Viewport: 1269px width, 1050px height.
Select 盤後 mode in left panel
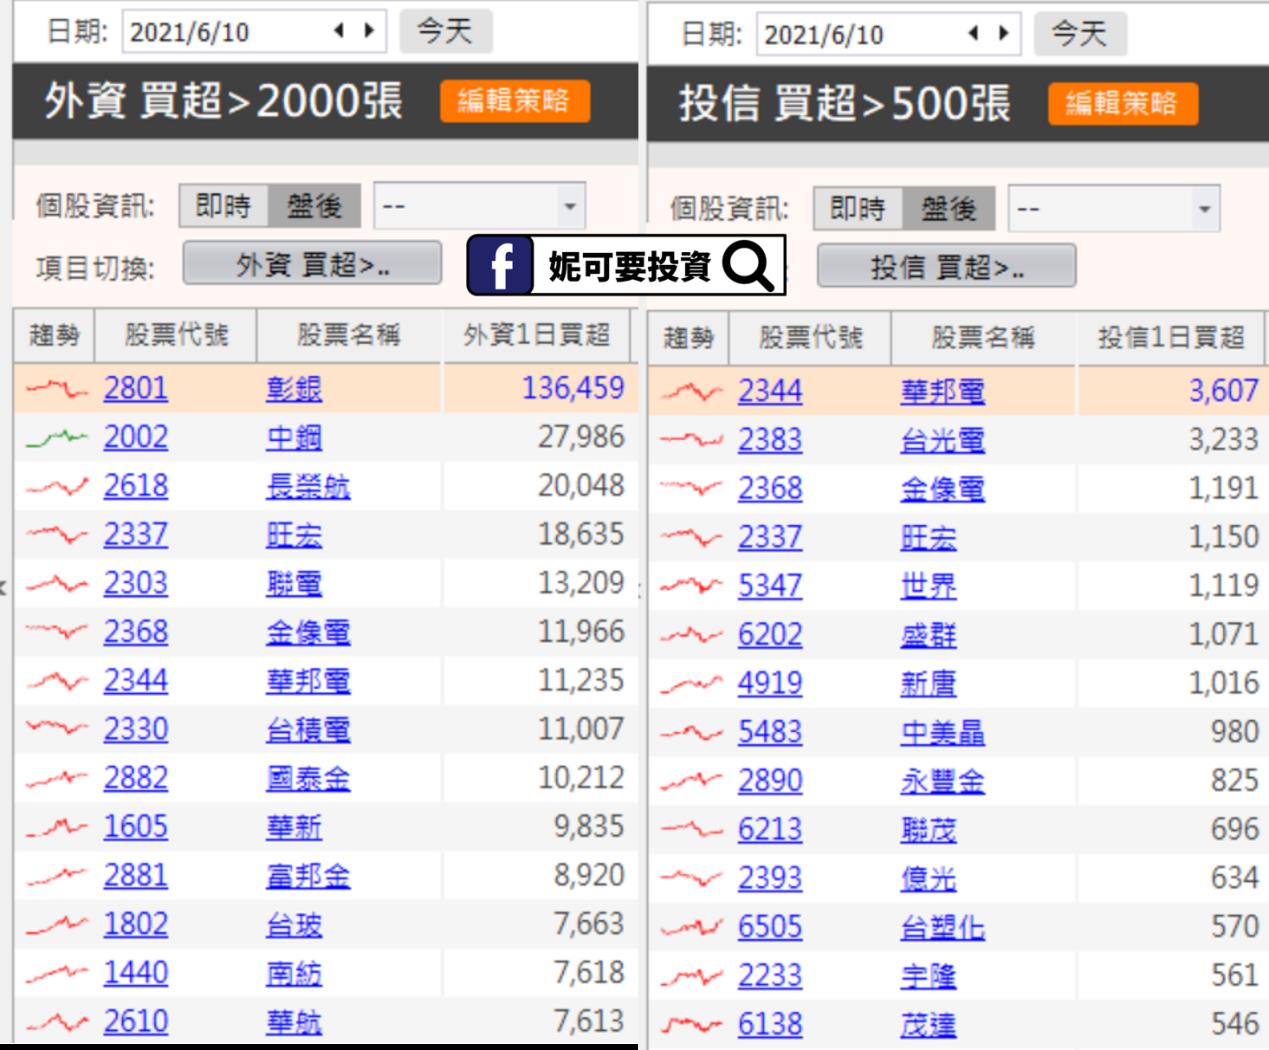click(315, 206)
